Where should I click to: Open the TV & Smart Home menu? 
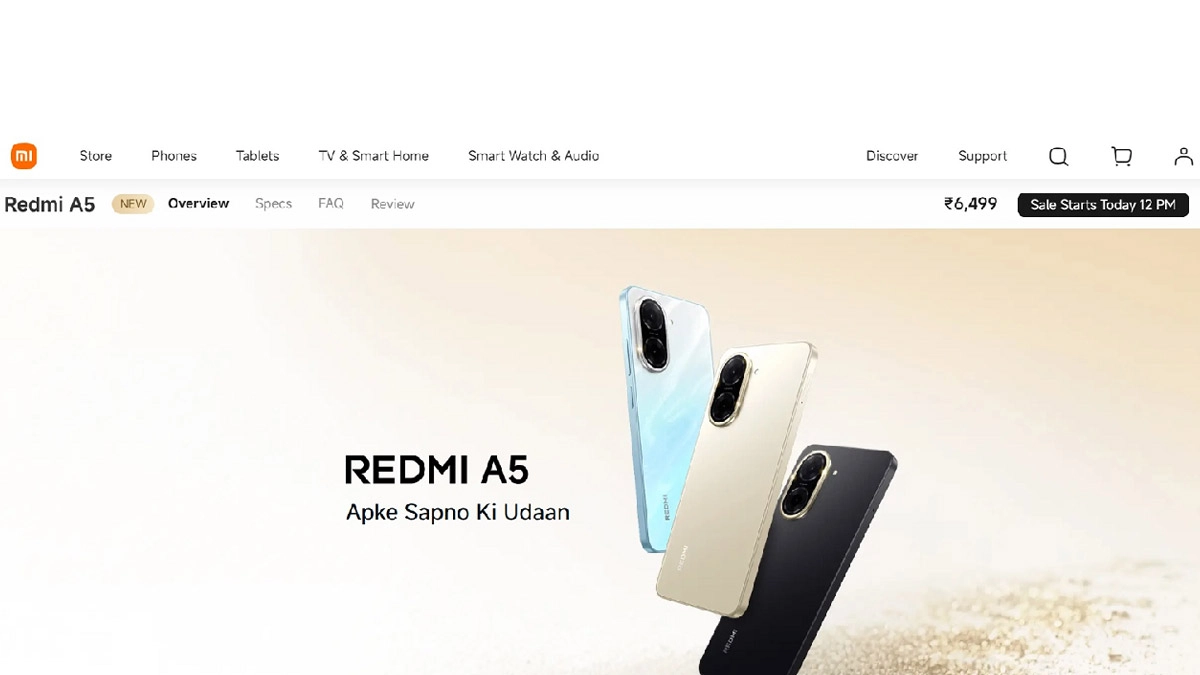pyautogui.click(x=374, y=156)
